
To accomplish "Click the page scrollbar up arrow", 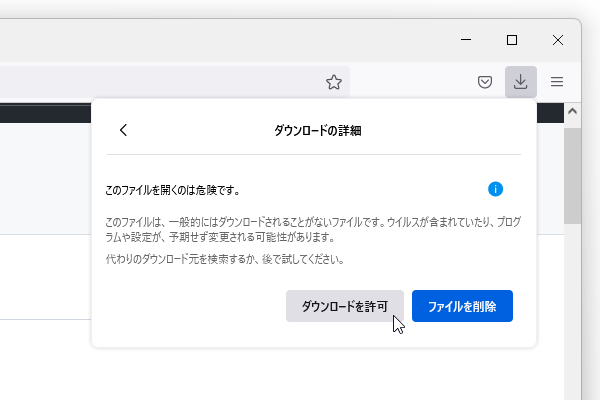I will coord(572,111).
